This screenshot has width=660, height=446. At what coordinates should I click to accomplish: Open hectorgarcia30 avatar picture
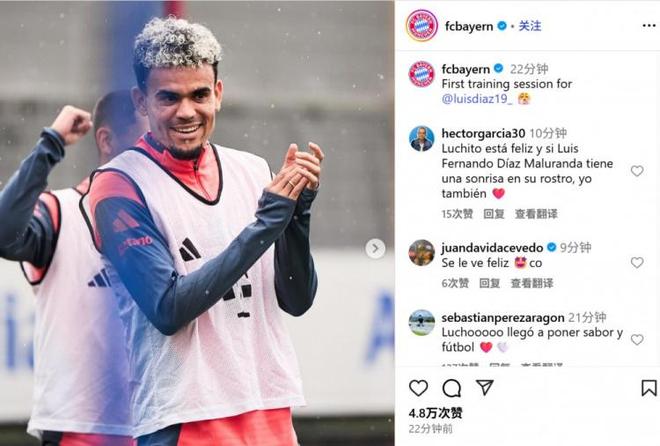421,138
